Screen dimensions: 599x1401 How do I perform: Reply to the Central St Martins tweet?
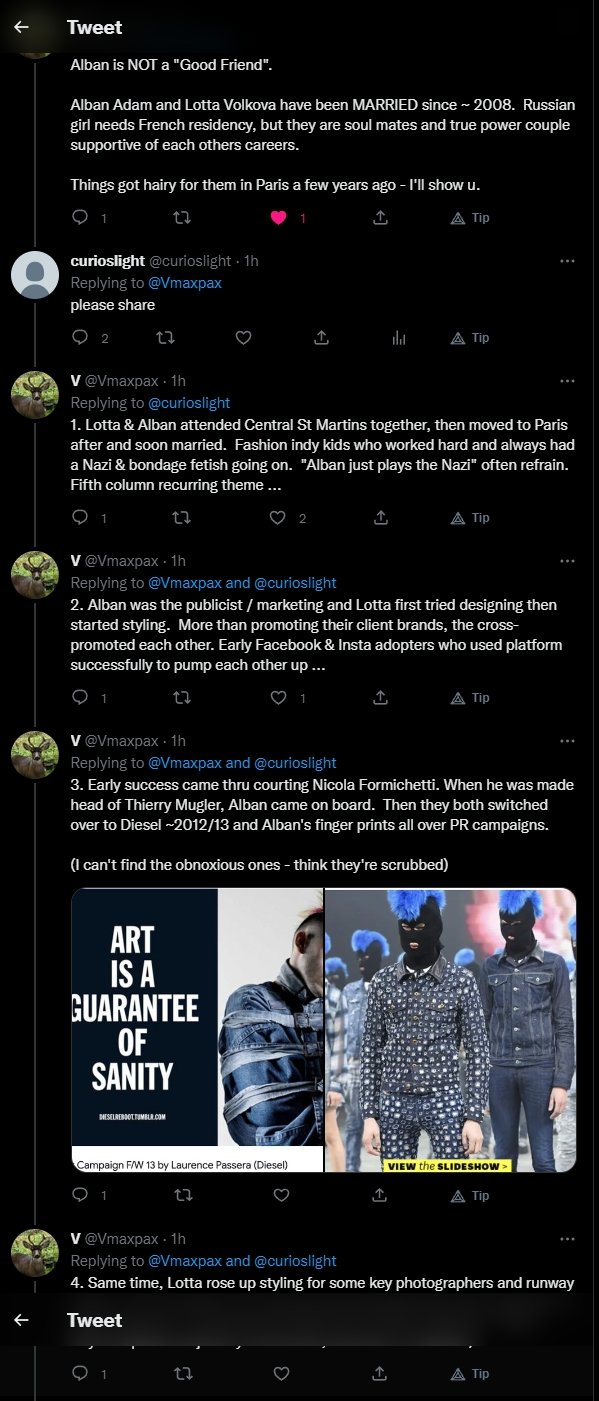[81, 518]
